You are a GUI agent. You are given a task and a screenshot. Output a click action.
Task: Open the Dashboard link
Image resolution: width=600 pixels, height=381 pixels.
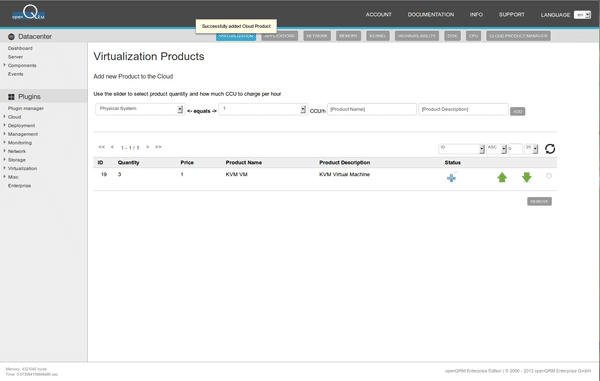(x=20, y=48)
